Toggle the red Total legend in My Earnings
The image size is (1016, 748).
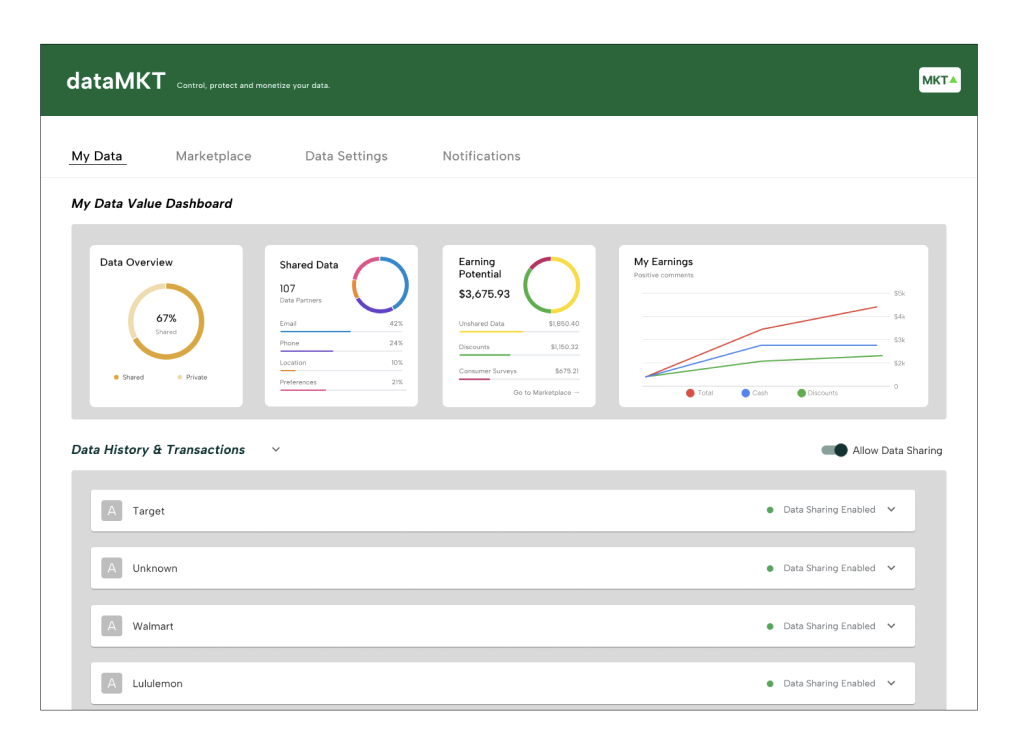(x=690, y=393)
